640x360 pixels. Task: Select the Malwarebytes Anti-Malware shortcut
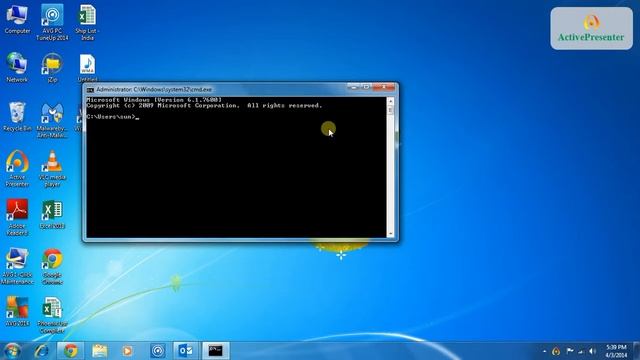point(52,120)
